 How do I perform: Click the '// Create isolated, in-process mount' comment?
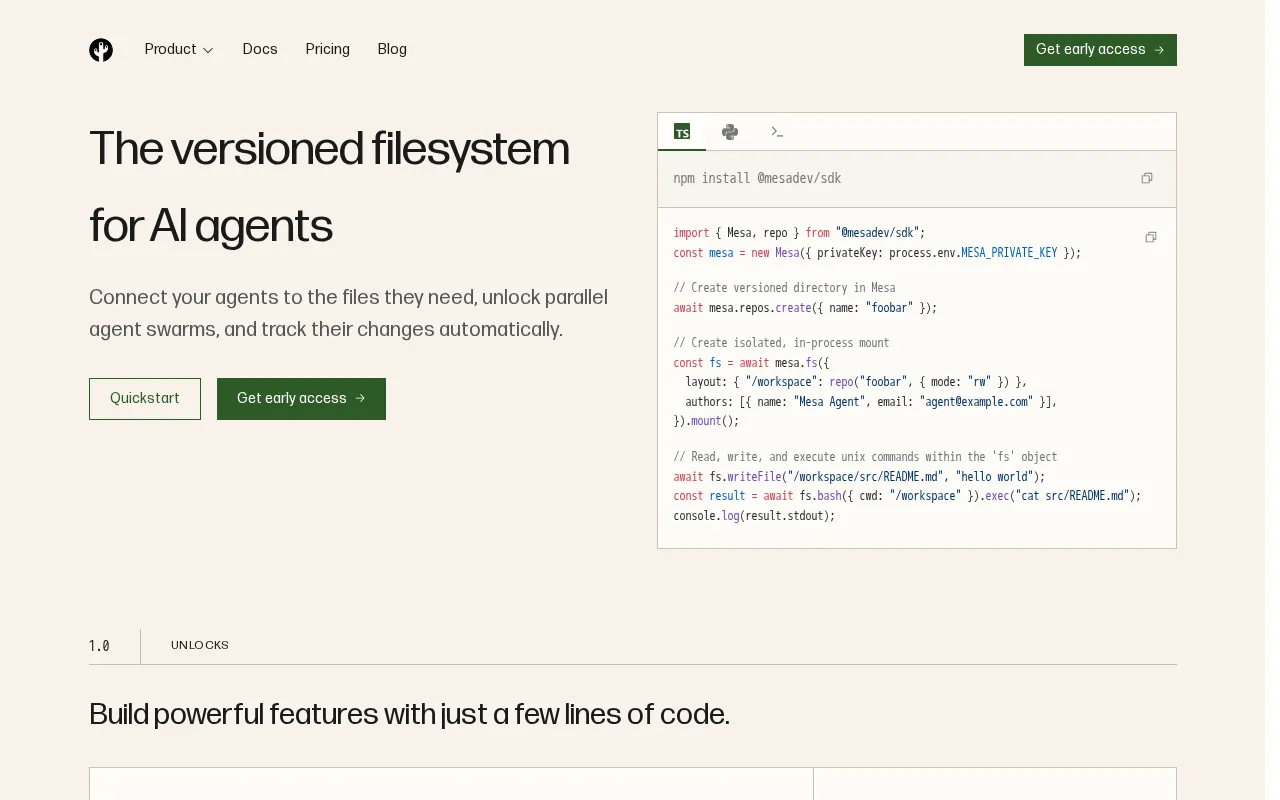[781, 343]
